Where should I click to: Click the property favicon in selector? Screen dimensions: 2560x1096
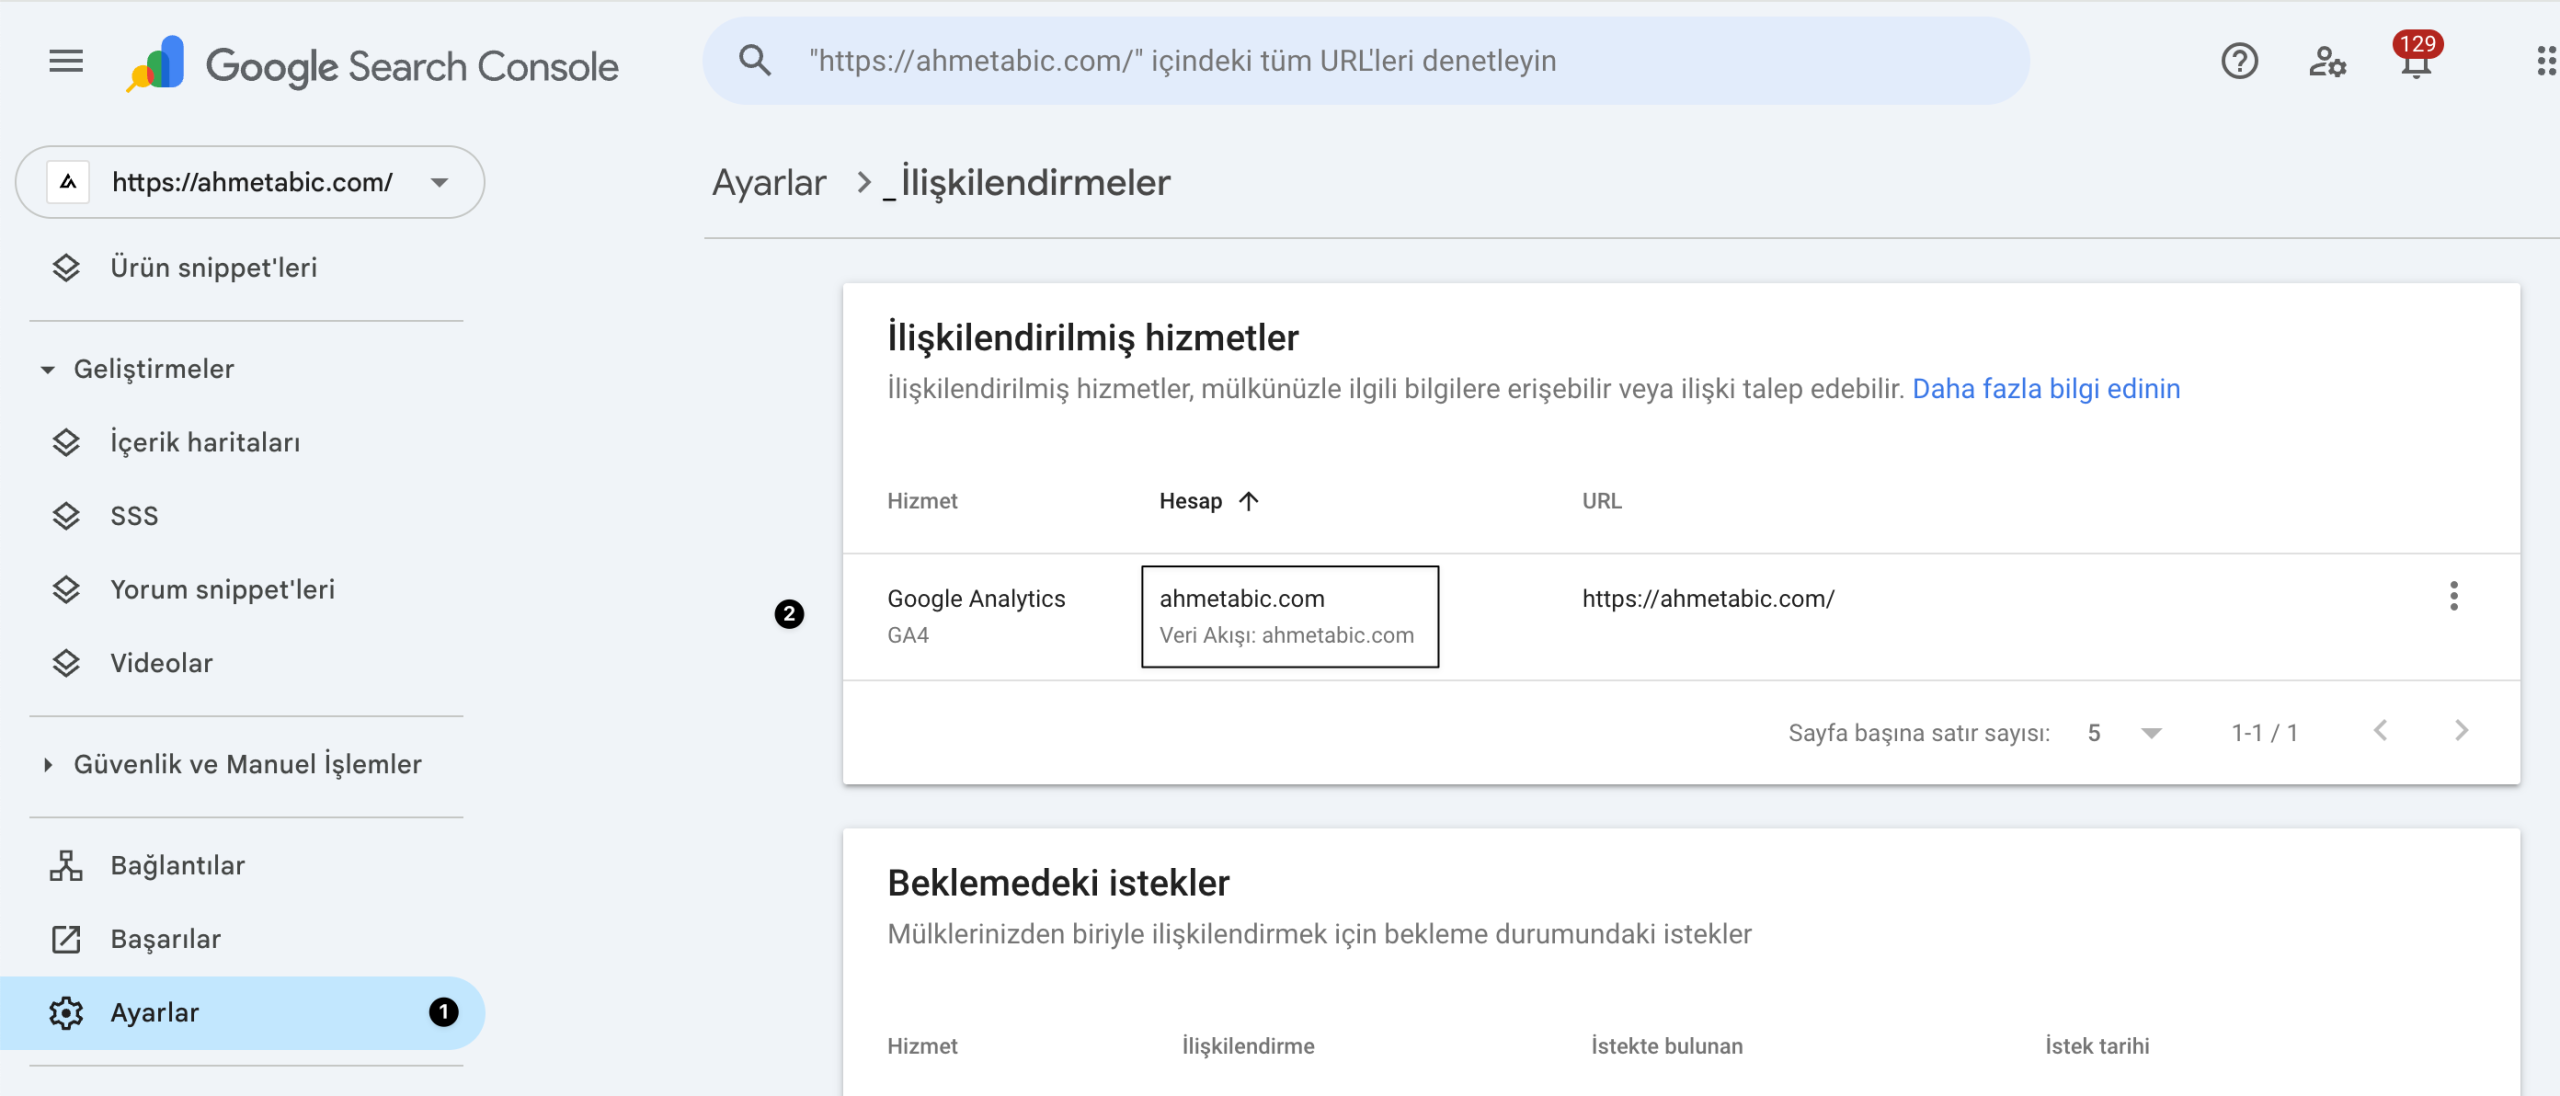(68, 182)
